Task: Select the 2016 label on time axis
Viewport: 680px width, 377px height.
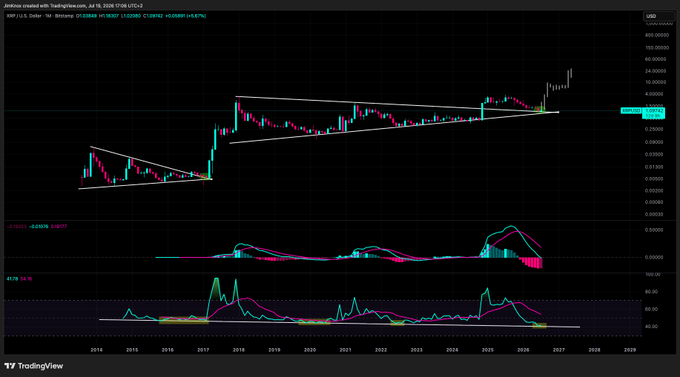Action: pyautogui.click(x=167, y=350)
